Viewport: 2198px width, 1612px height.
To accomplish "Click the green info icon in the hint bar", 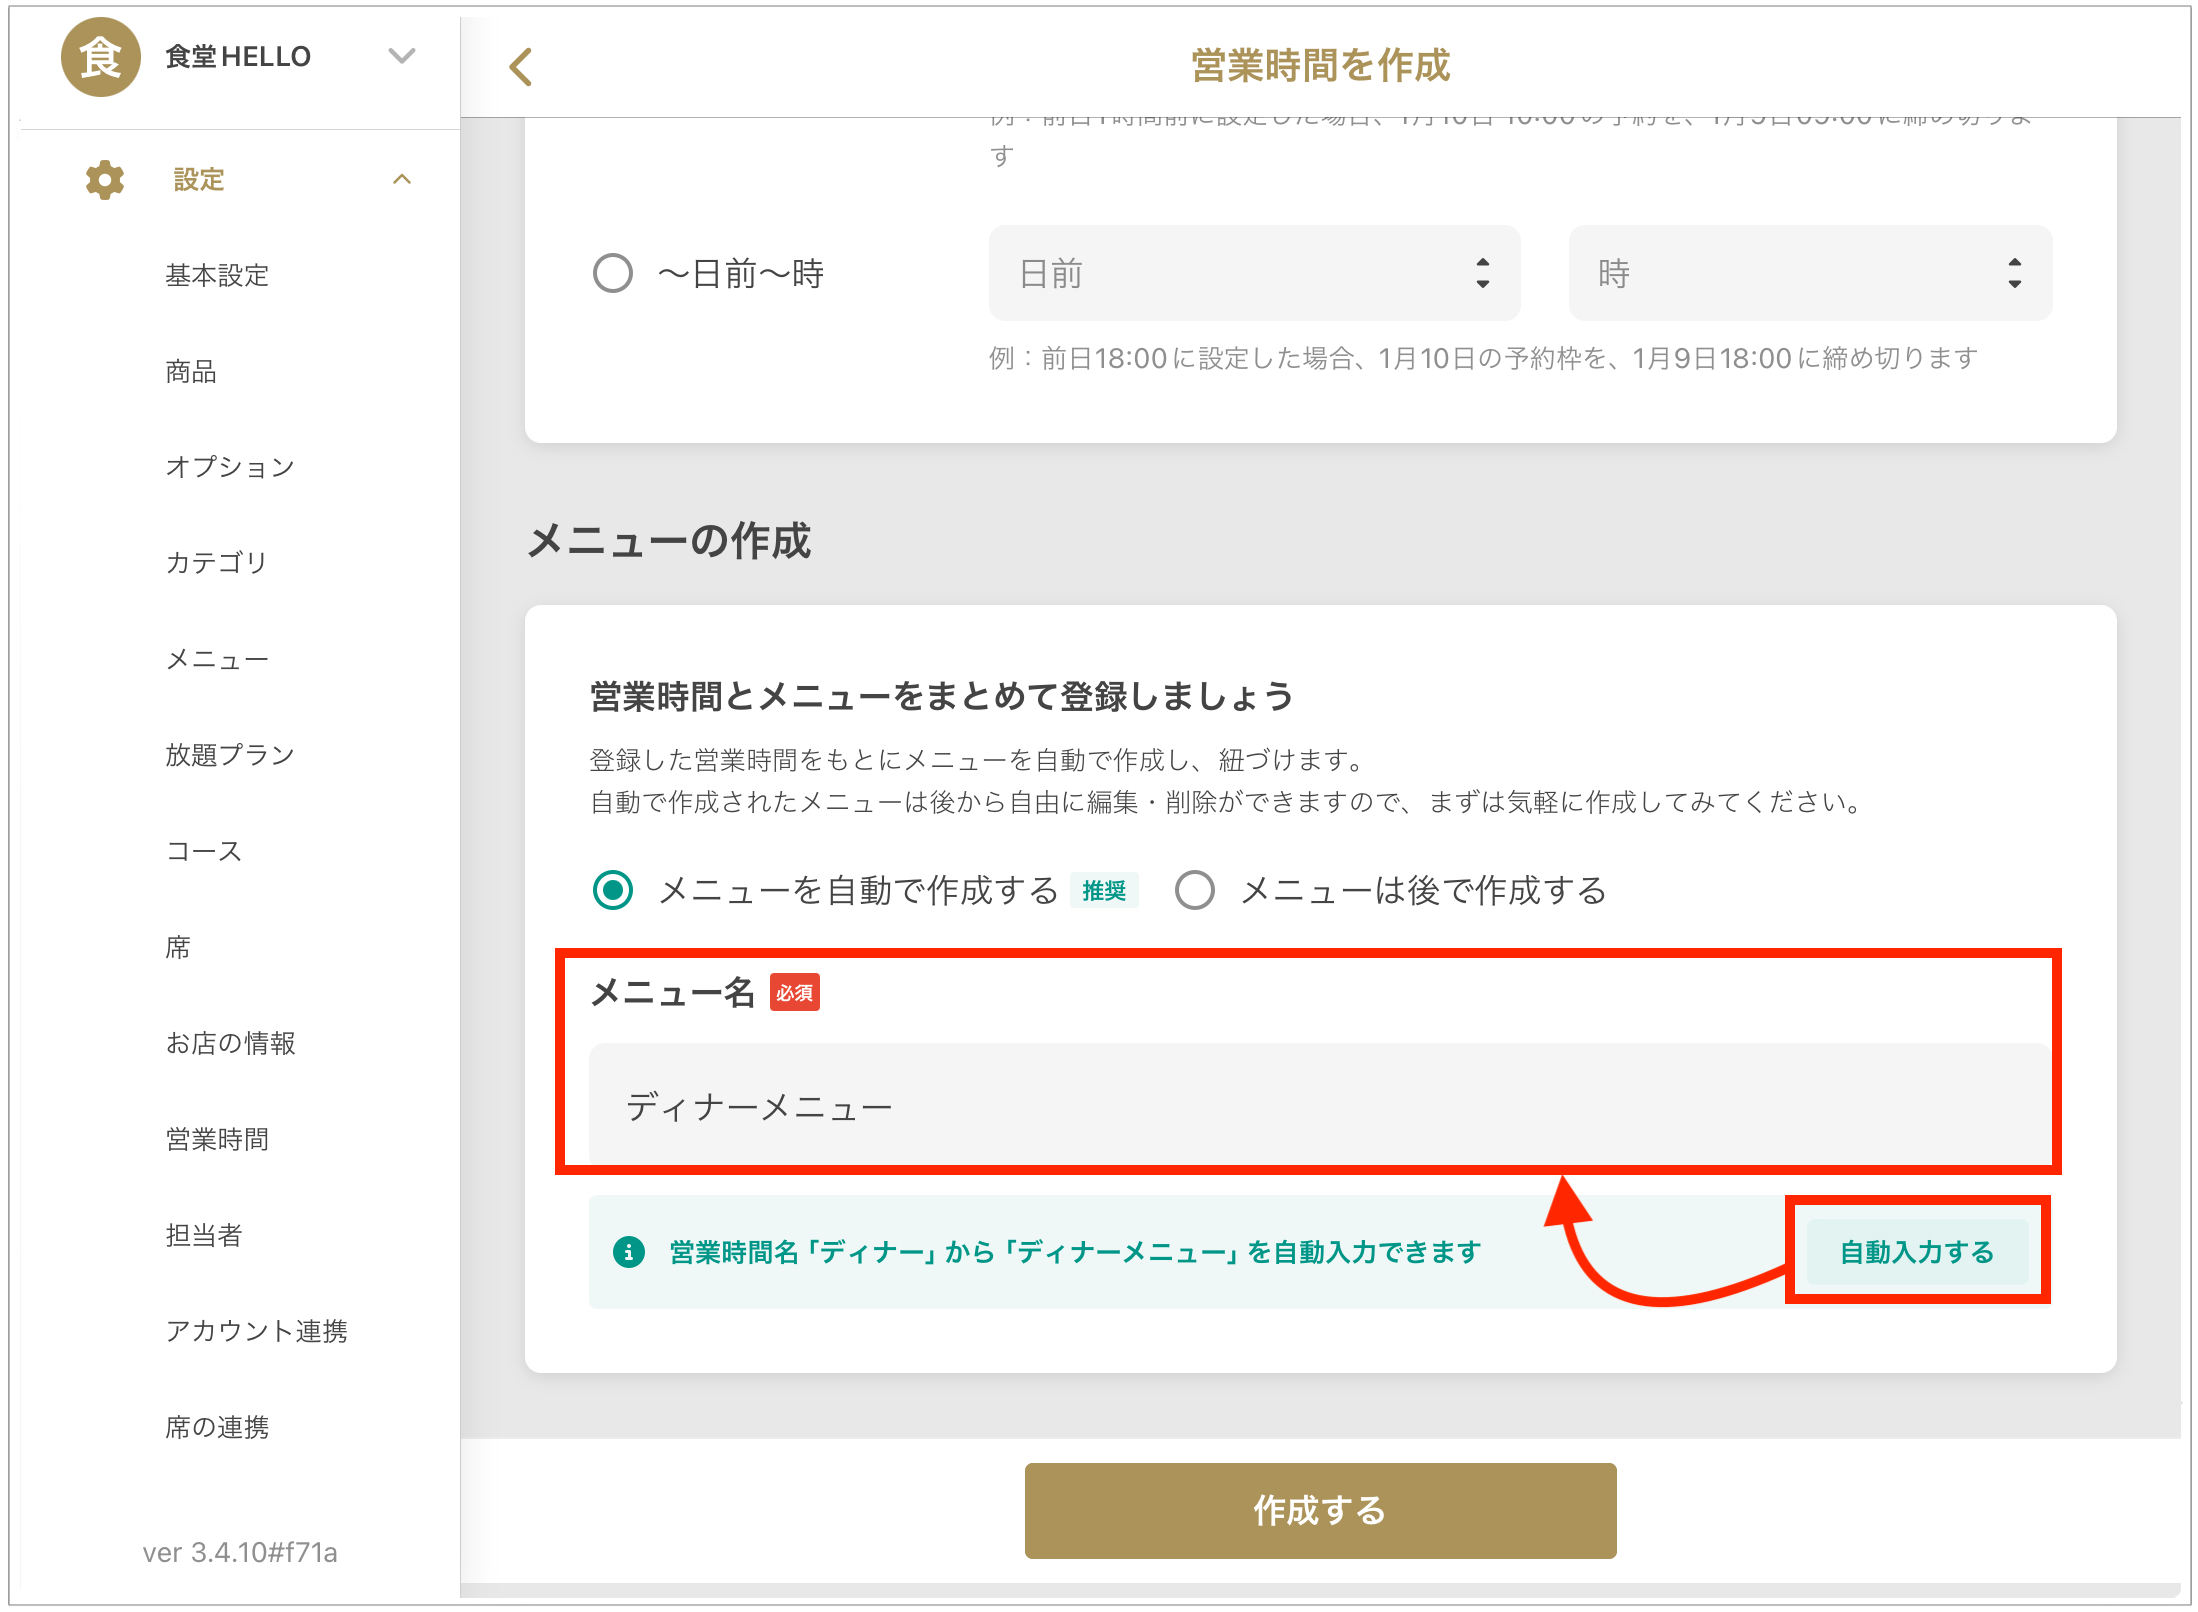I will (628, 1252).
